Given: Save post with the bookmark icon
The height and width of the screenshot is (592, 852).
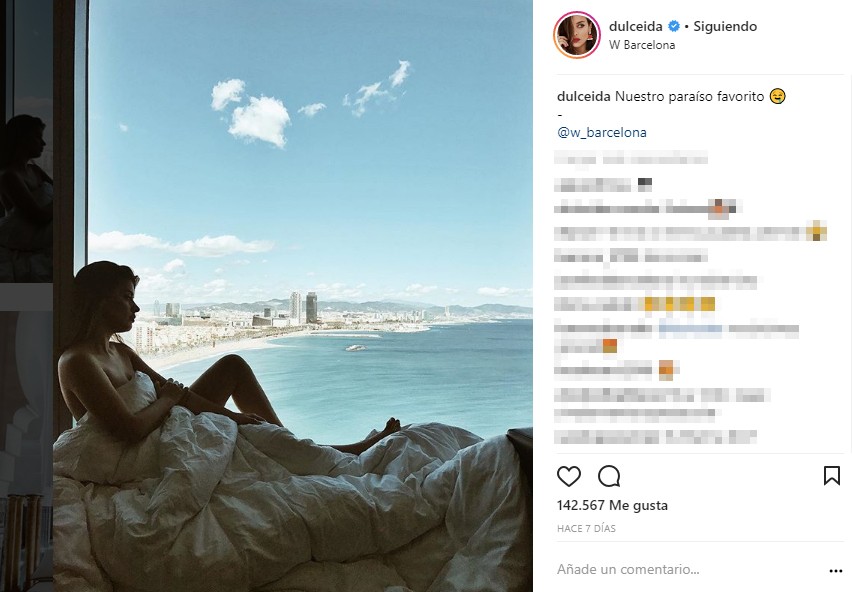Looking at the screenshot, I should (831, 476).
